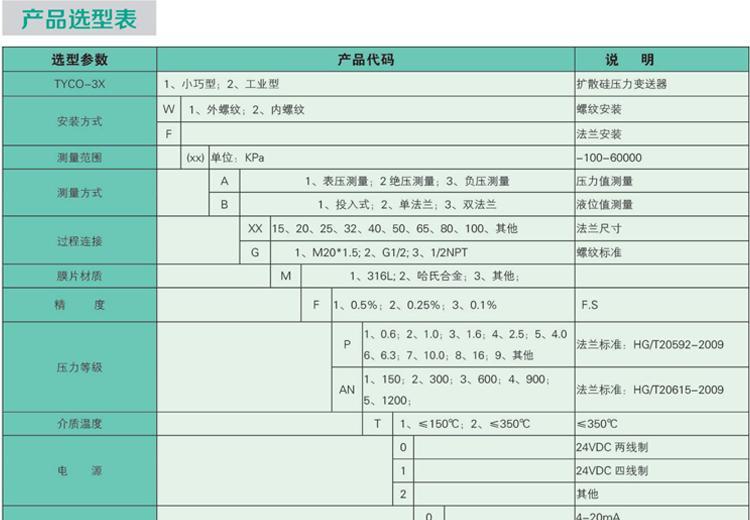Select the 产品代码 header cell
This screenshot has width=750, height=520.
(365, 60)
